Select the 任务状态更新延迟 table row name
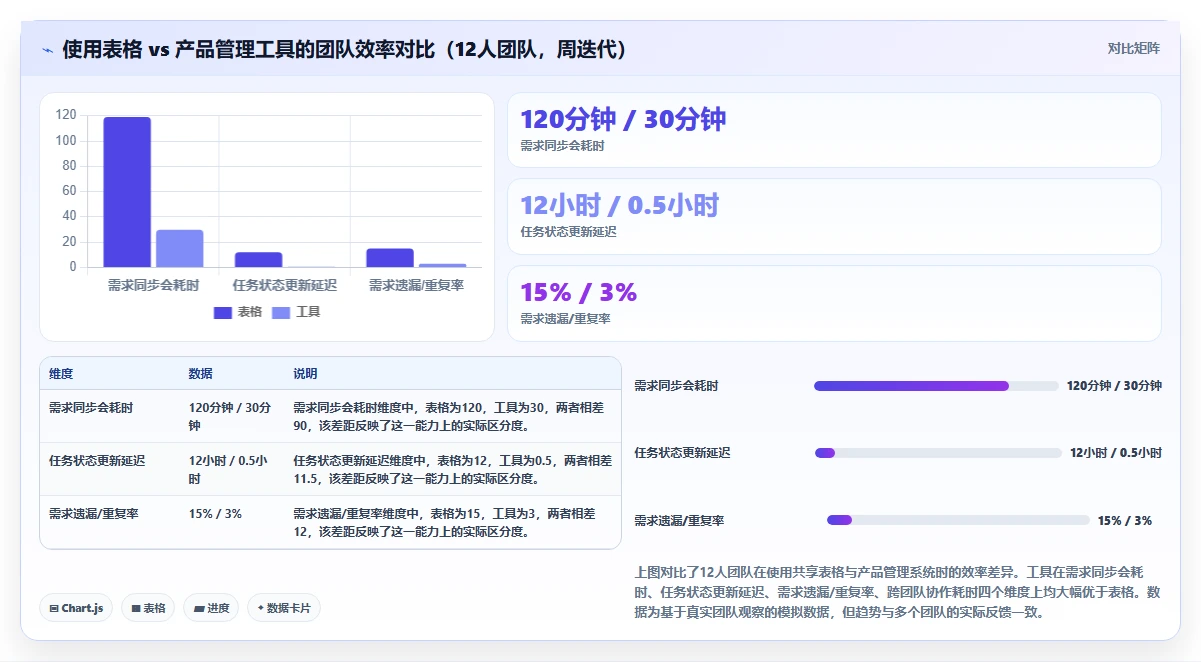1201x662 pixels. point(97,461)
